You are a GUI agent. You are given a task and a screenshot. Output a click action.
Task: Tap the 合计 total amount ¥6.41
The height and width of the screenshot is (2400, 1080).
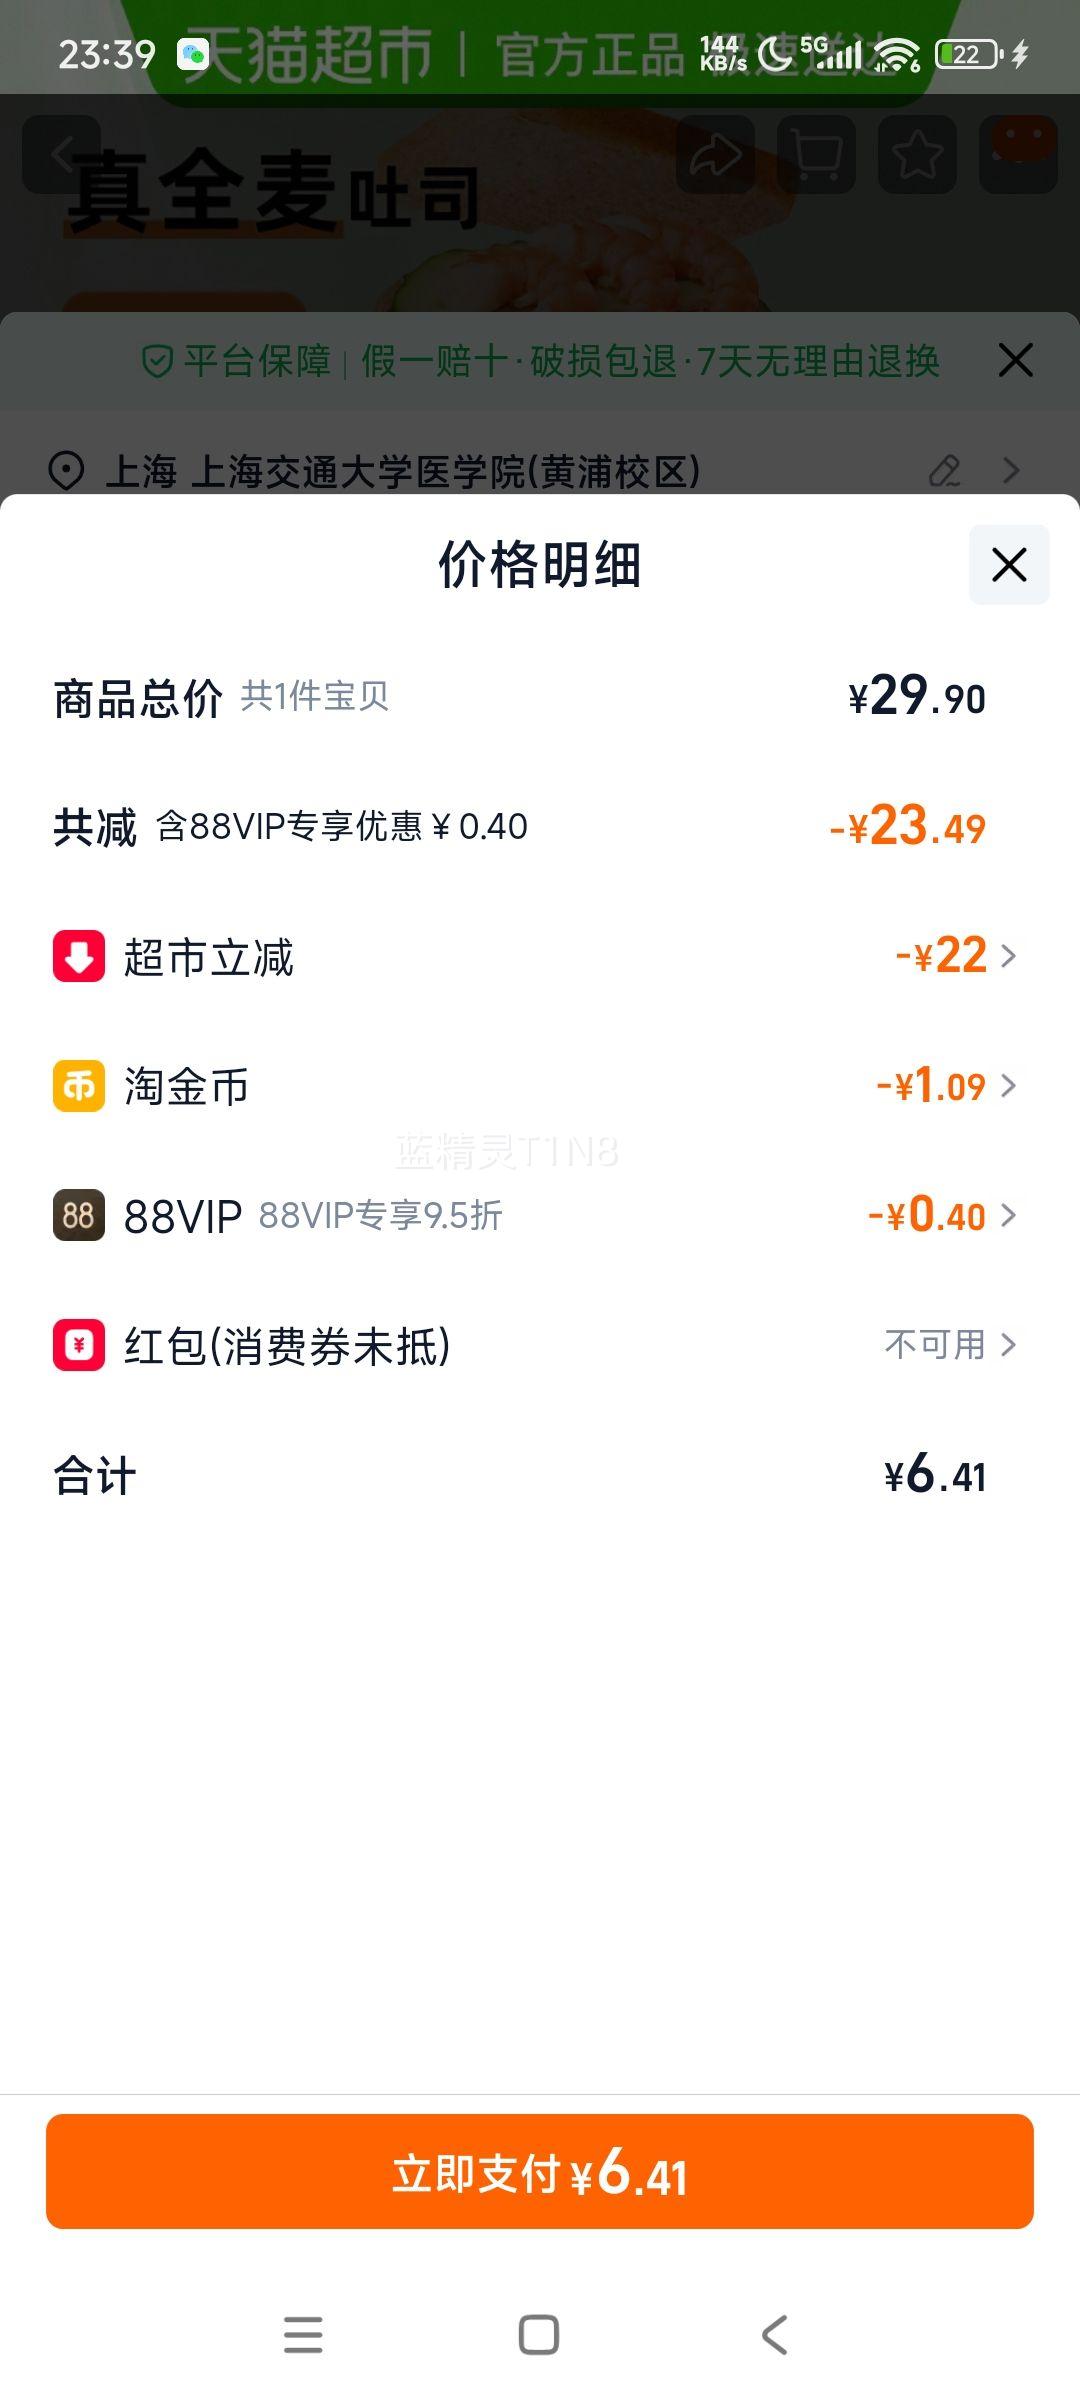click(x=935, y=1476)
